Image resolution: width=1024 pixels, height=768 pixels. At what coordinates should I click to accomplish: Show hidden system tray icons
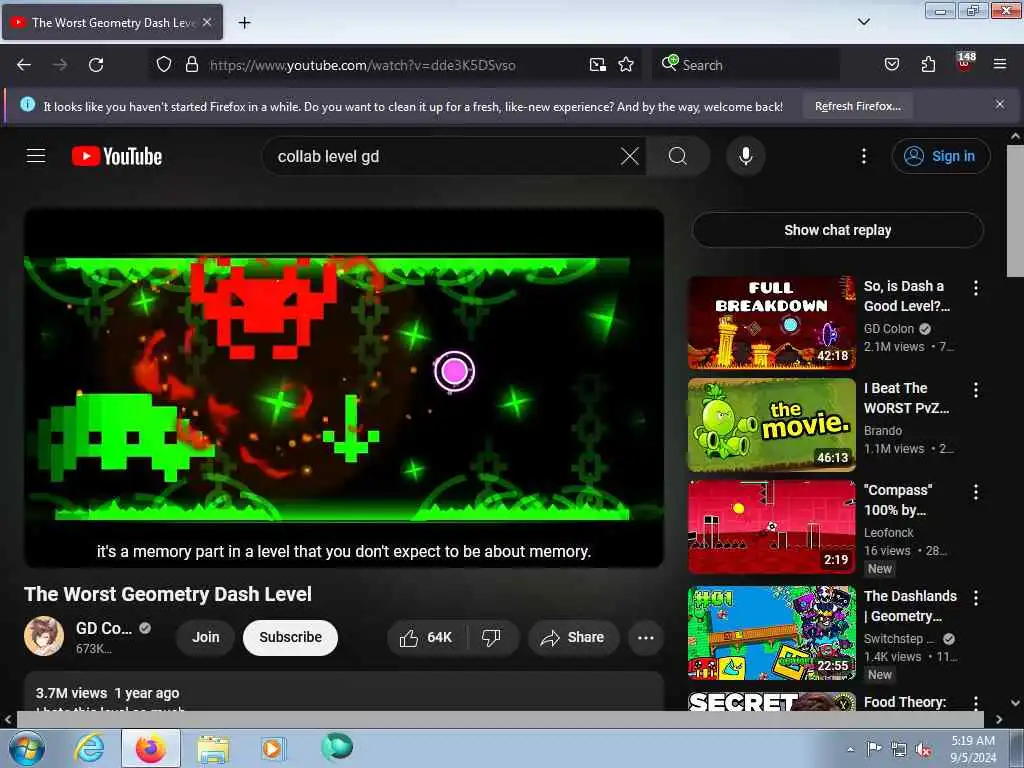850,749
